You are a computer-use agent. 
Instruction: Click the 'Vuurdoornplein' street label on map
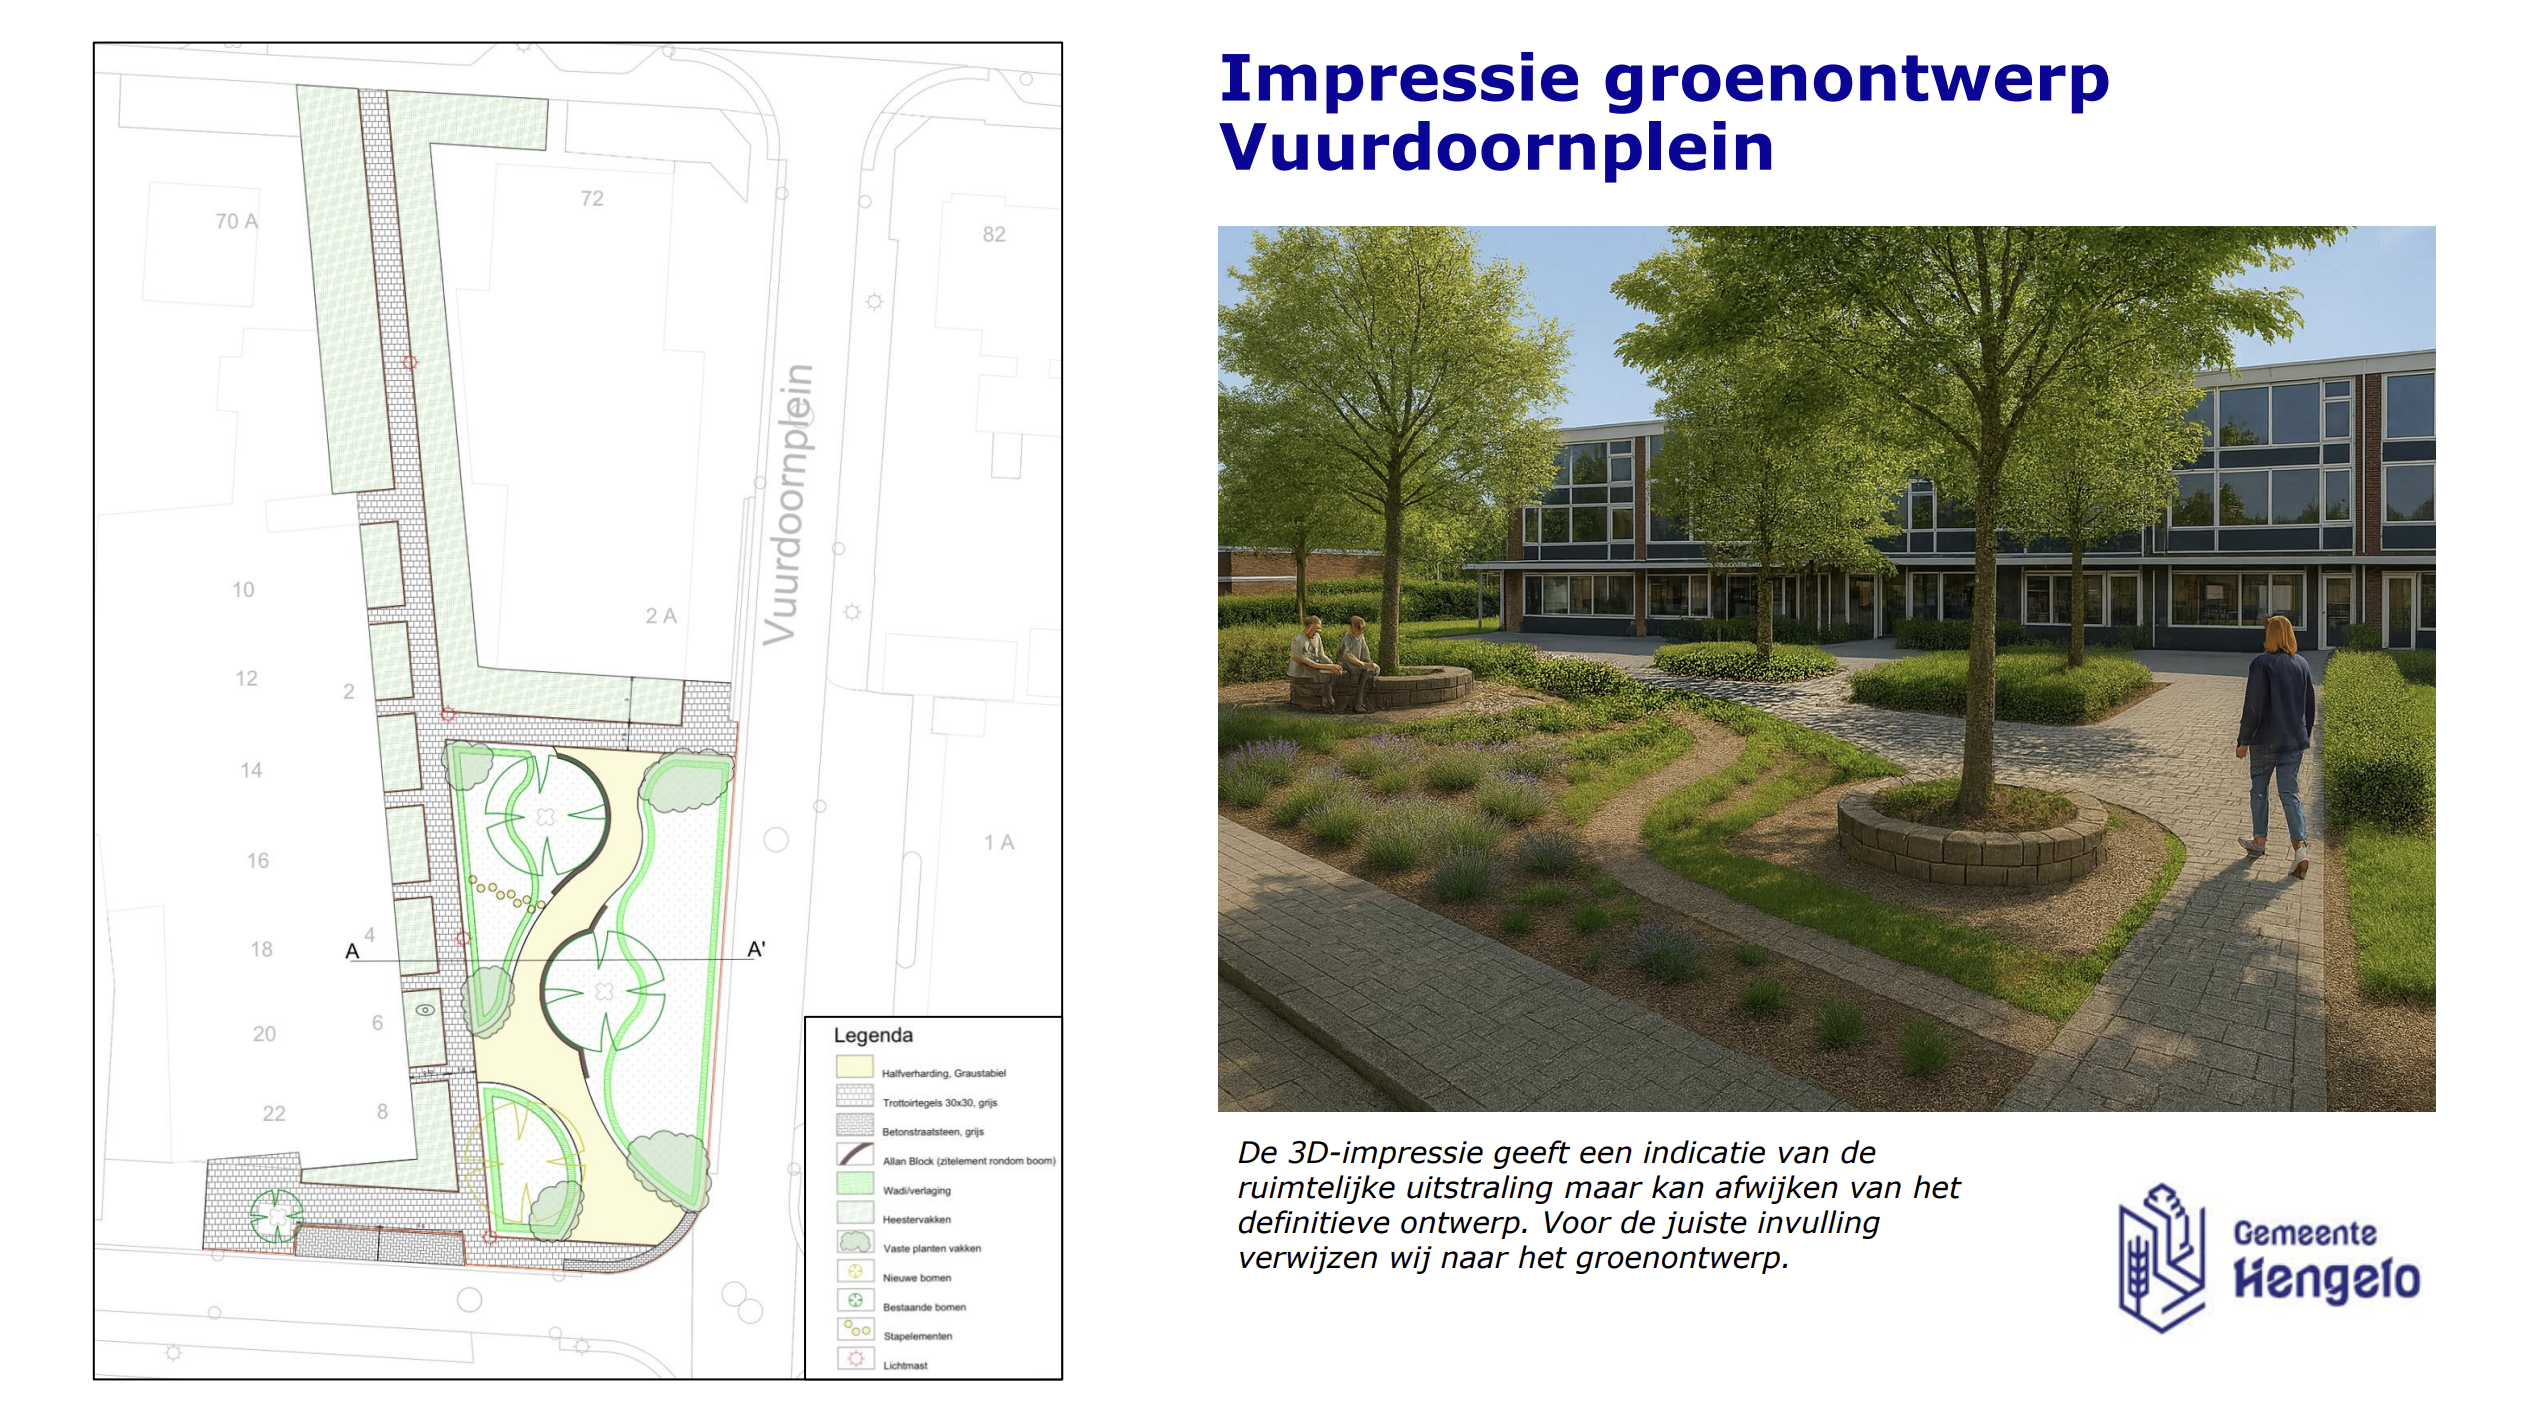(x=789, y=505)
